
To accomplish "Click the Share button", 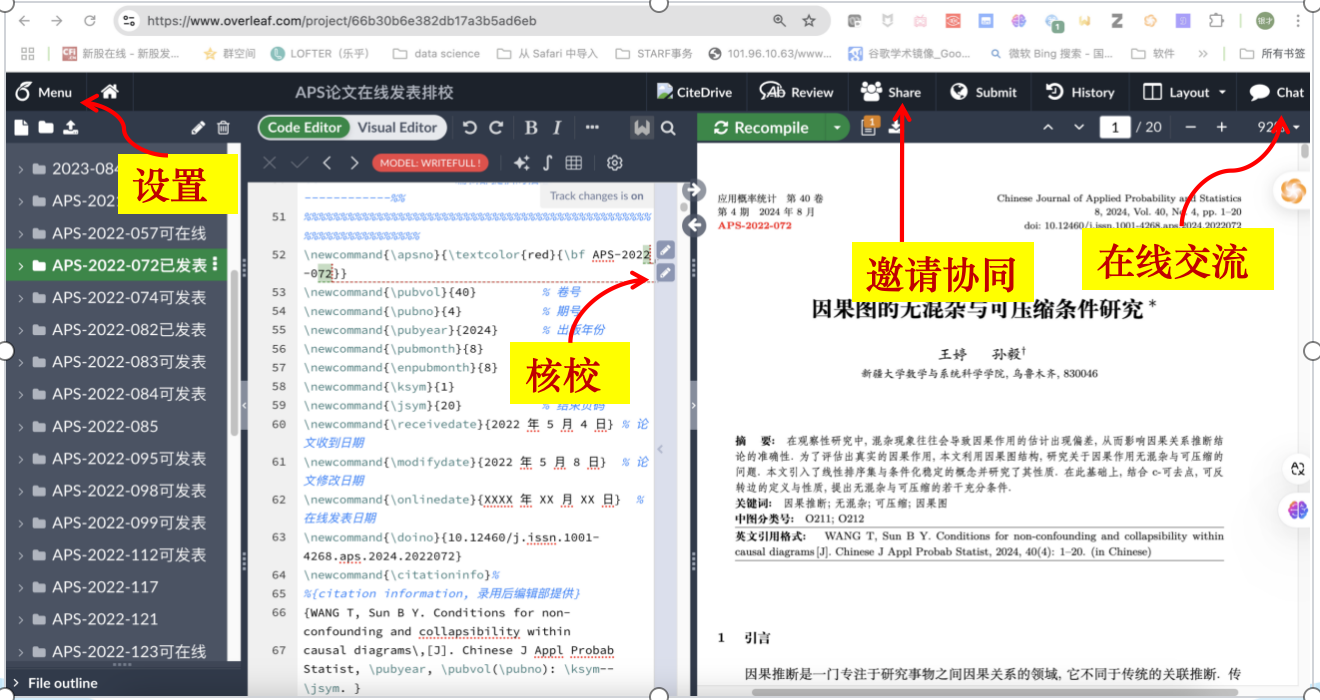I will coord(891,92).
